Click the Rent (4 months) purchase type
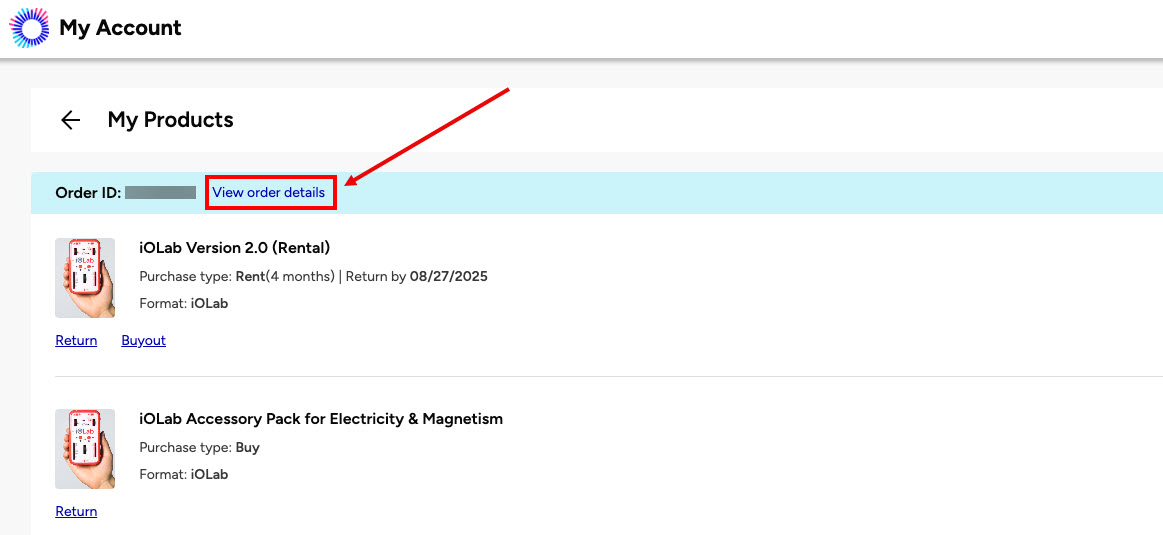Screen dimensions: 1163x535 (285, 276)
